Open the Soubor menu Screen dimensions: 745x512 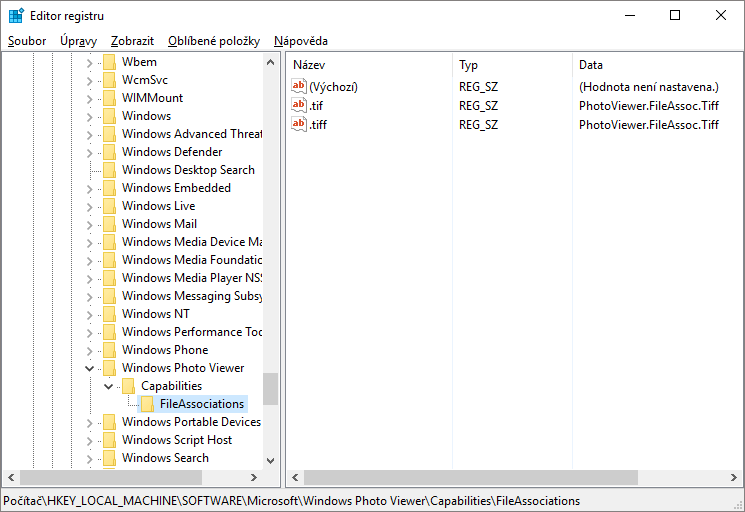27,41
